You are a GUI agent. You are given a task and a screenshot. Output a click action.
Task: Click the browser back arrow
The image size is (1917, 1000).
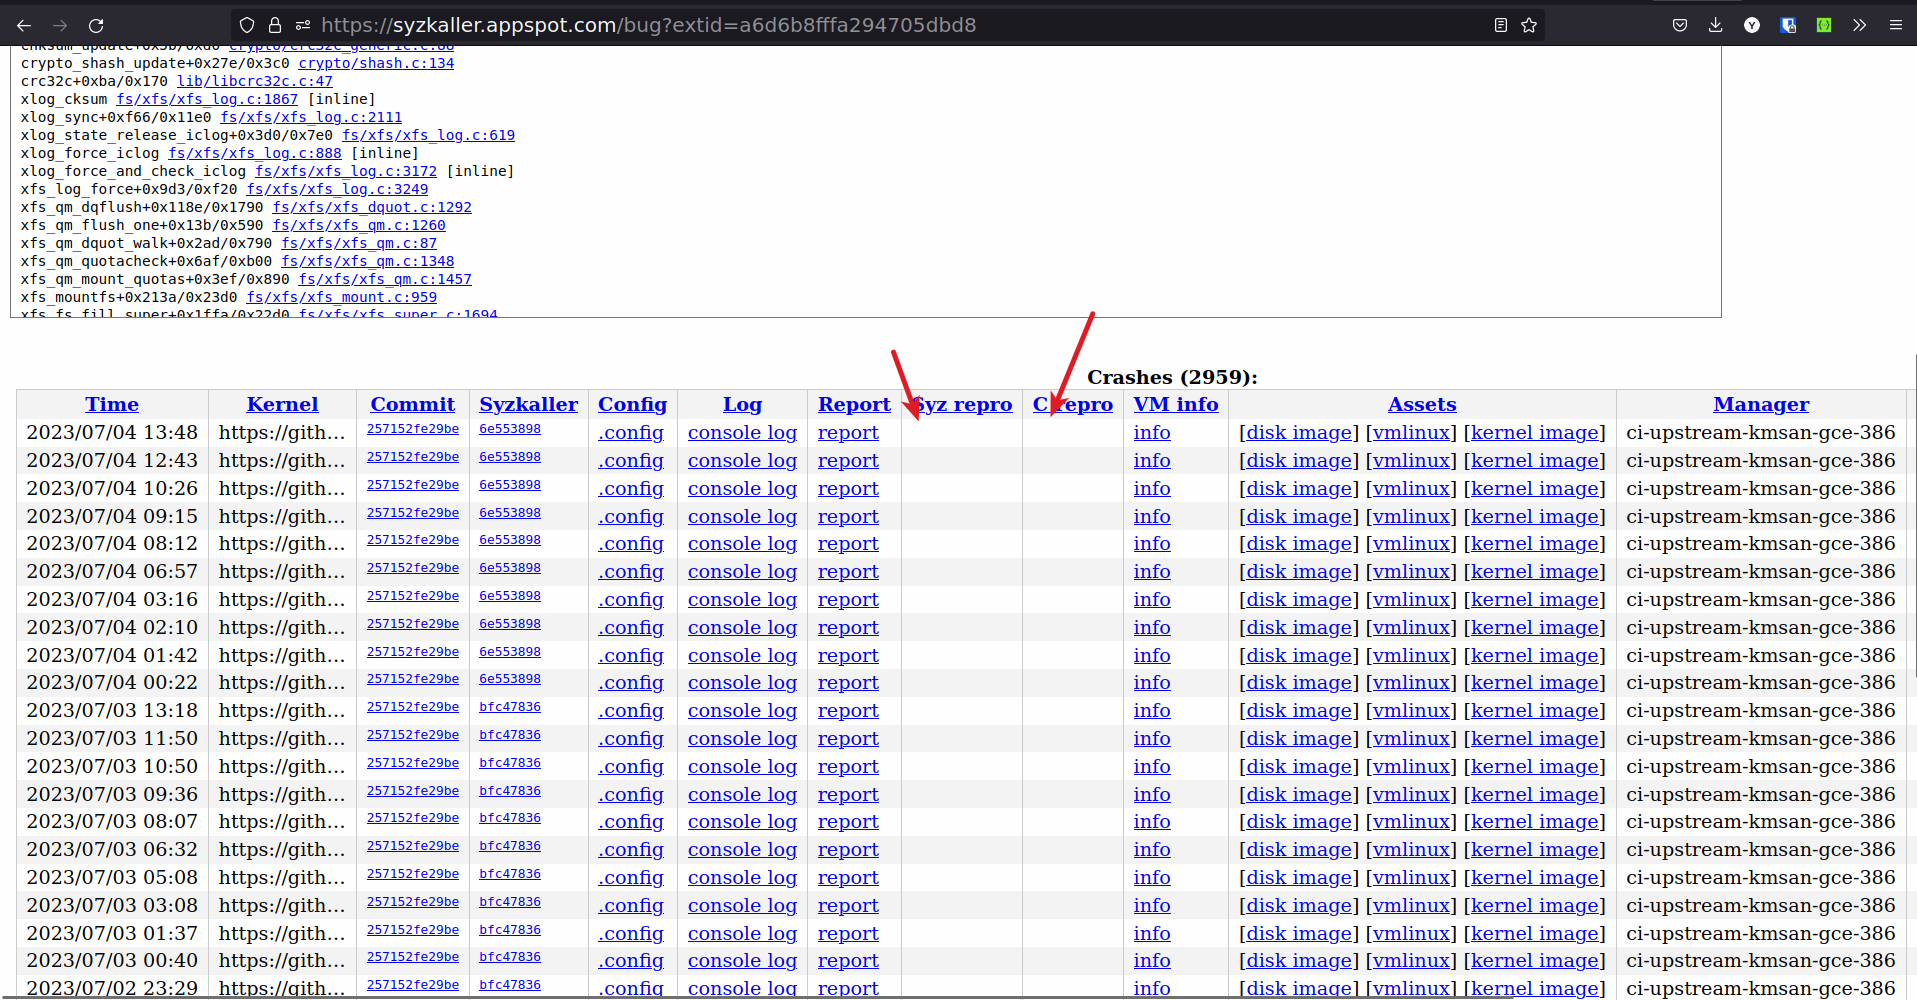[x=24, y=25]
